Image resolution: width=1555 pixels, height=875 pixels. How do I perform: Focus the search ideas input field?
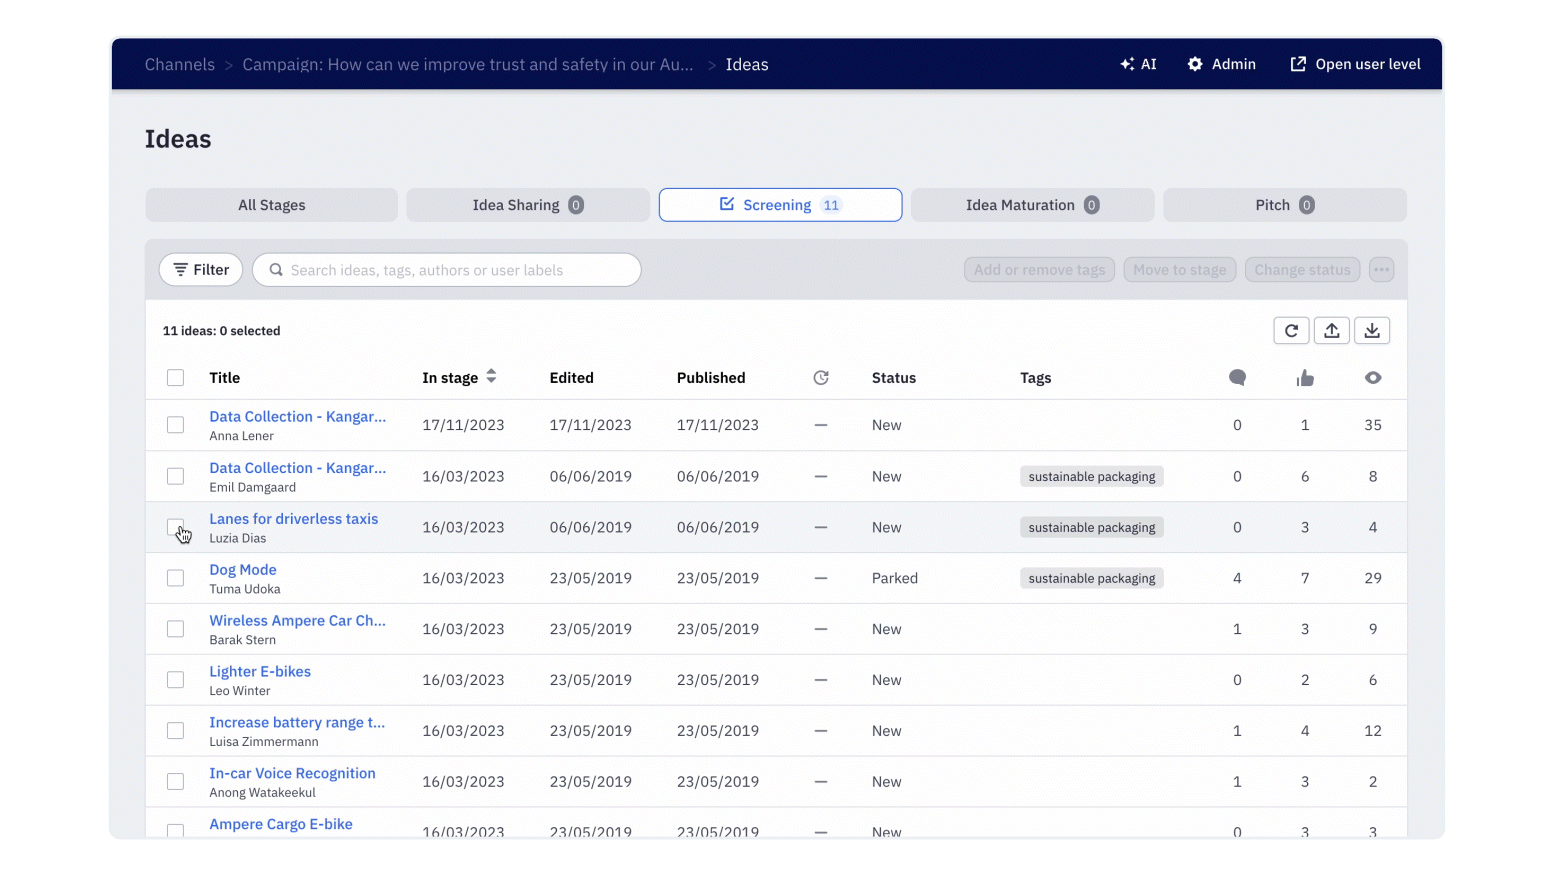tap(447, 270)
